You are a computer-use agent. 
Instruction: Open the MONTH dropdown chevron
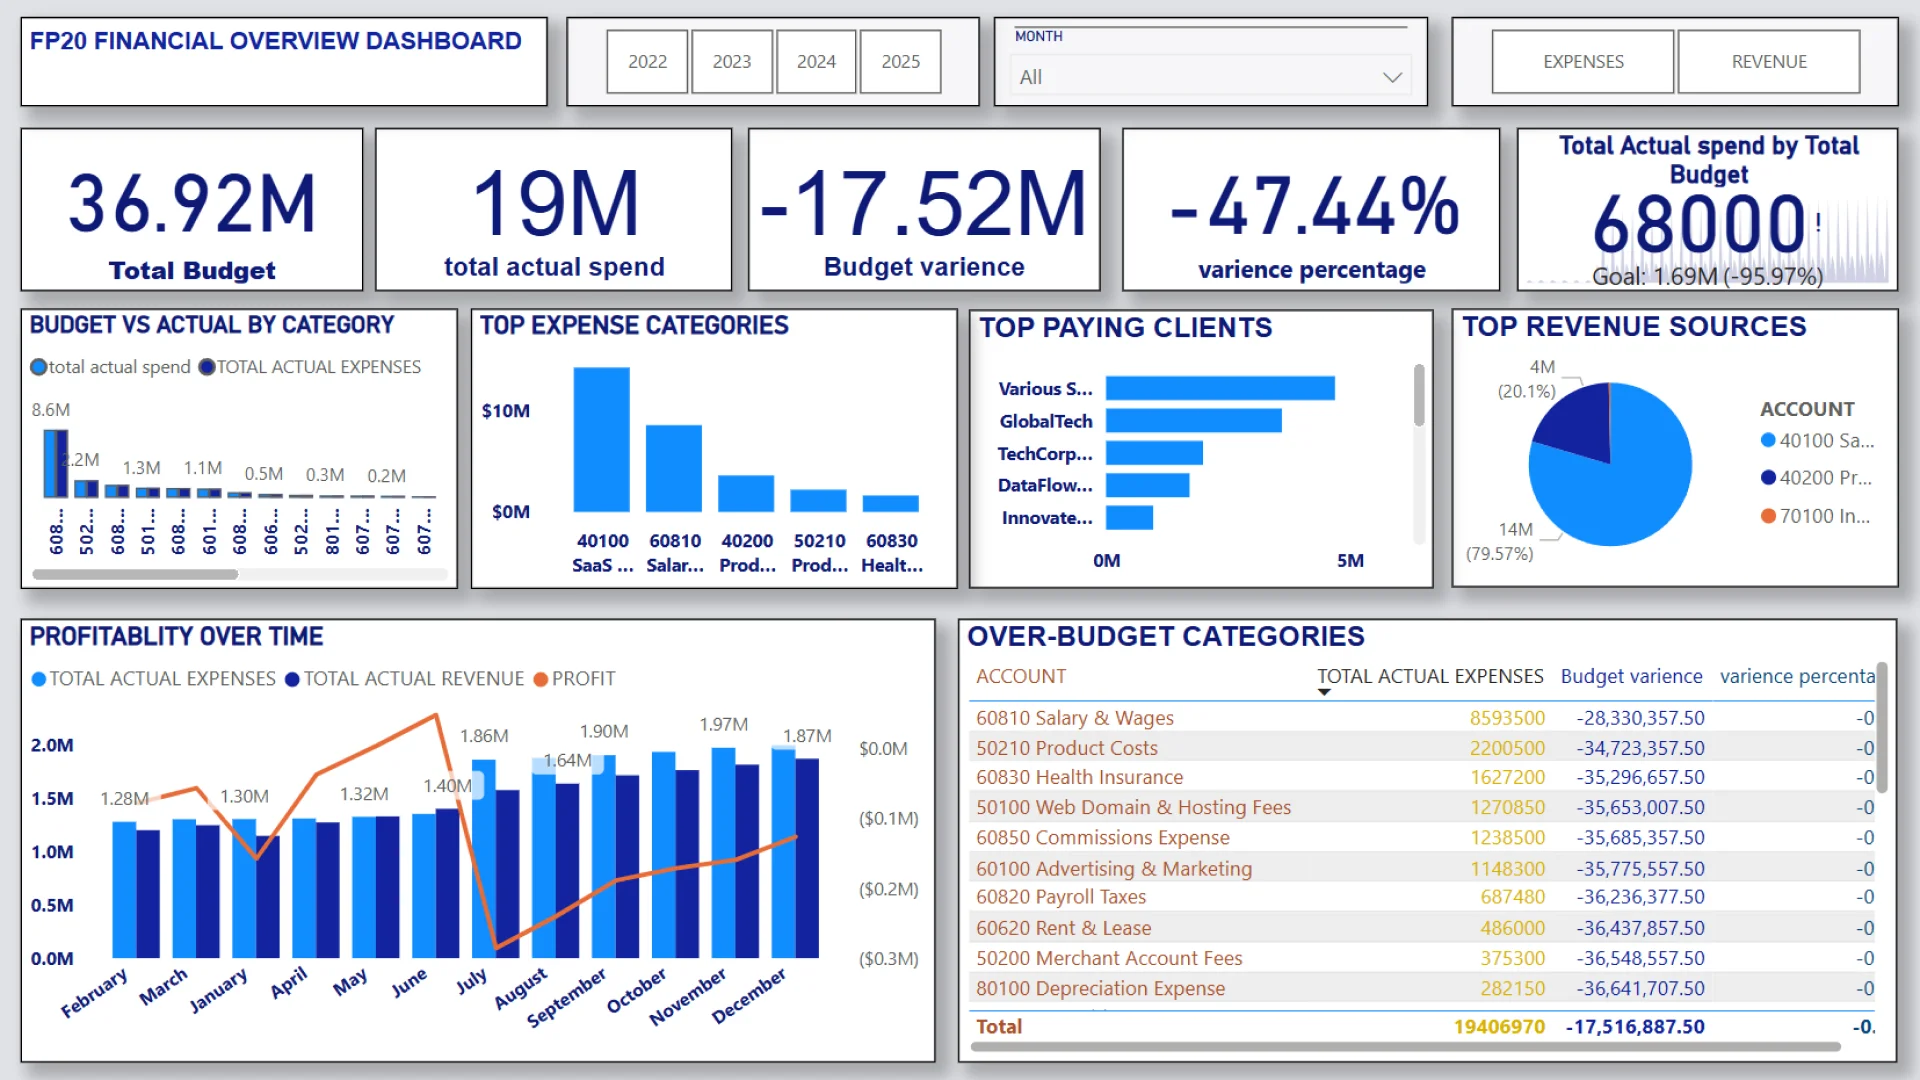tap(1392, 77)
